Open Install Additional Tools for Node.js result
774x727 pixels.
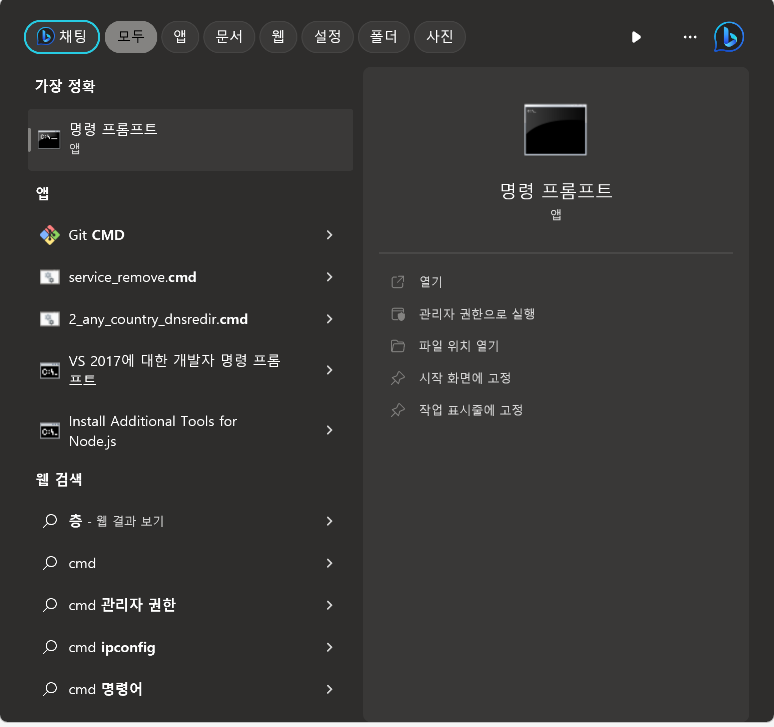coord(191,431)
